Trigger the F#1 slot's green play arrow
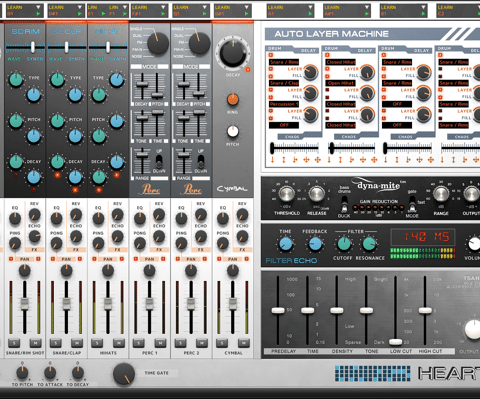 click(x=163, y=14)
